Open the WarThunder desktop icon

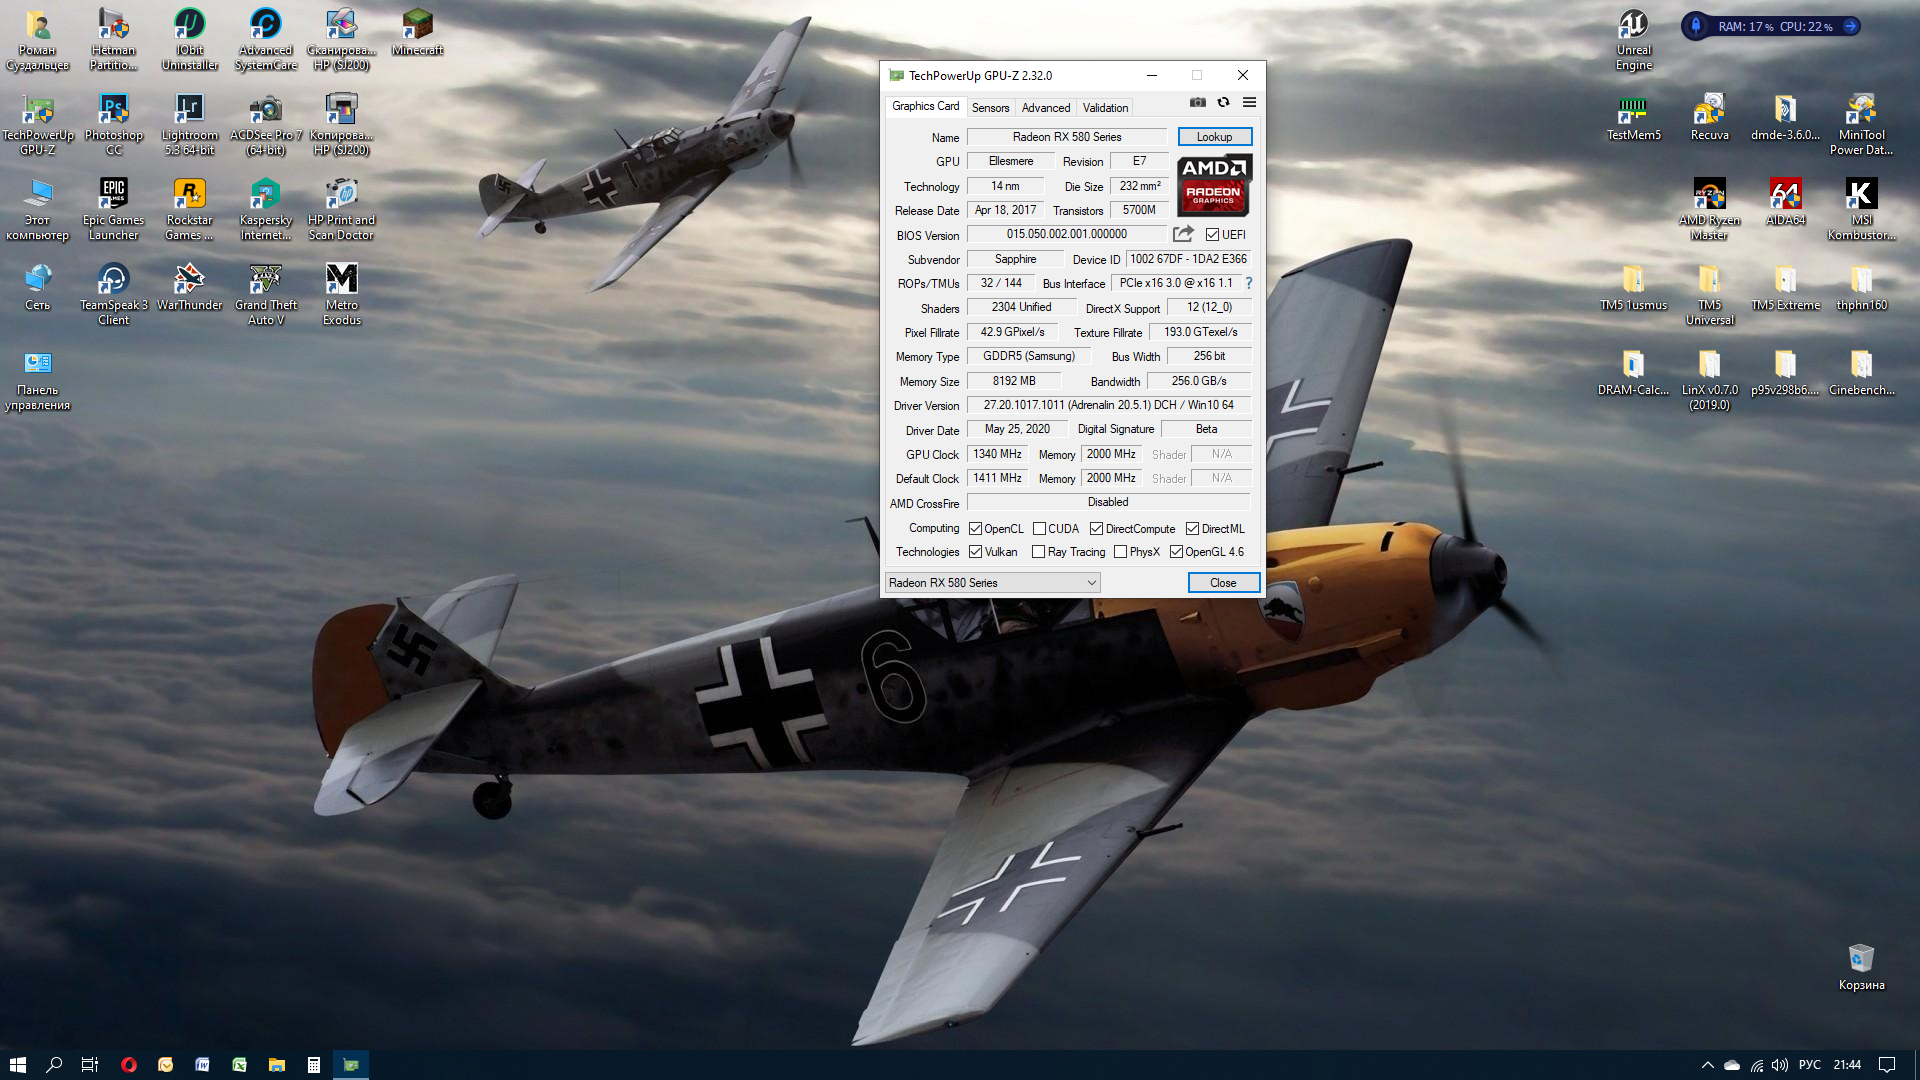[x=189, y=280]
